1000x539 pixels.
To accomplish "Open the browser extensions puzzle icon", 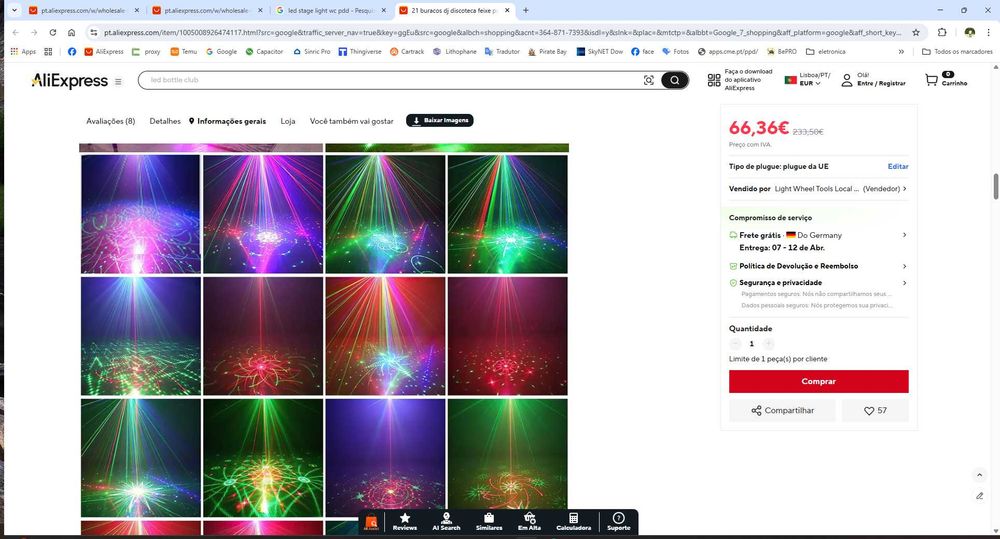I will (x=942, y=33).
